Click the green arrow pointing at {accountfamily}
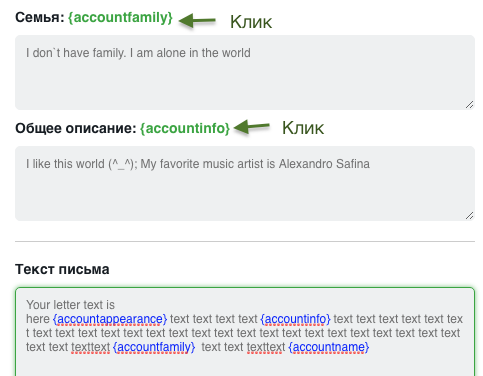Screen dimensions: 483x376 click(197, 21)
